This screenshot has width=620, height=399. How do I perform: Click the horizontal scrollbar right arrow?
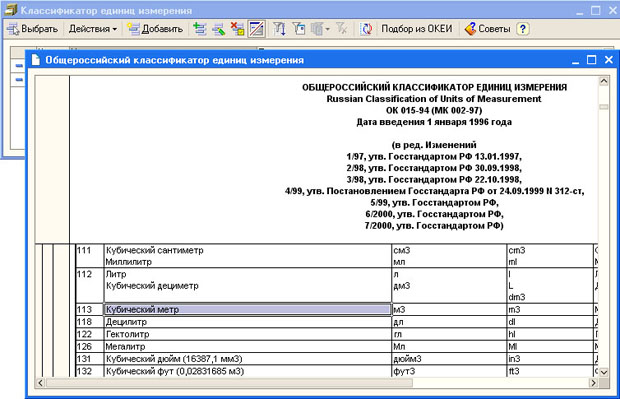click(x=593, y=383)
